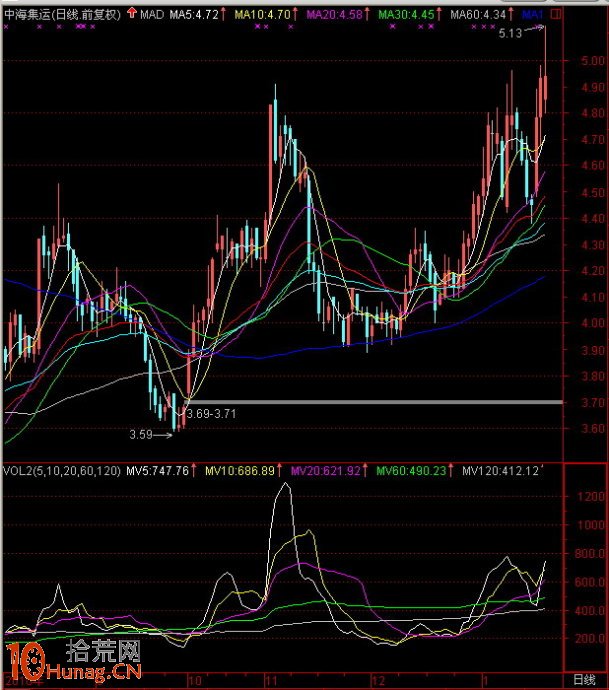This screenshot has width=609, height=690.
Task: Click the small red box icon at top right
Action: coord(556,15)
